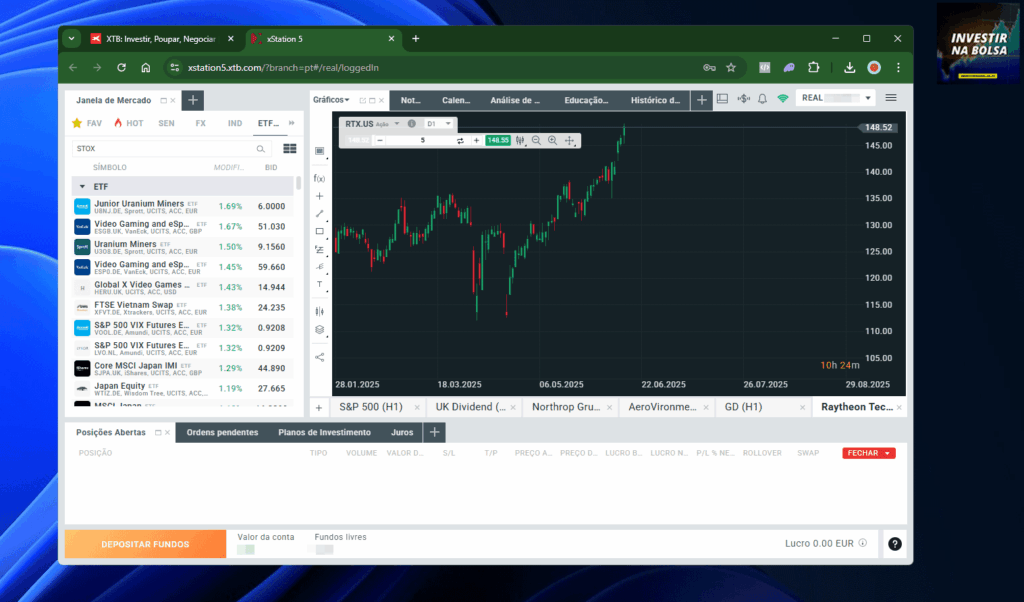Switch market watch to grid view
1024x602 pixels.
pyautogui.click(x=290, y=149)
